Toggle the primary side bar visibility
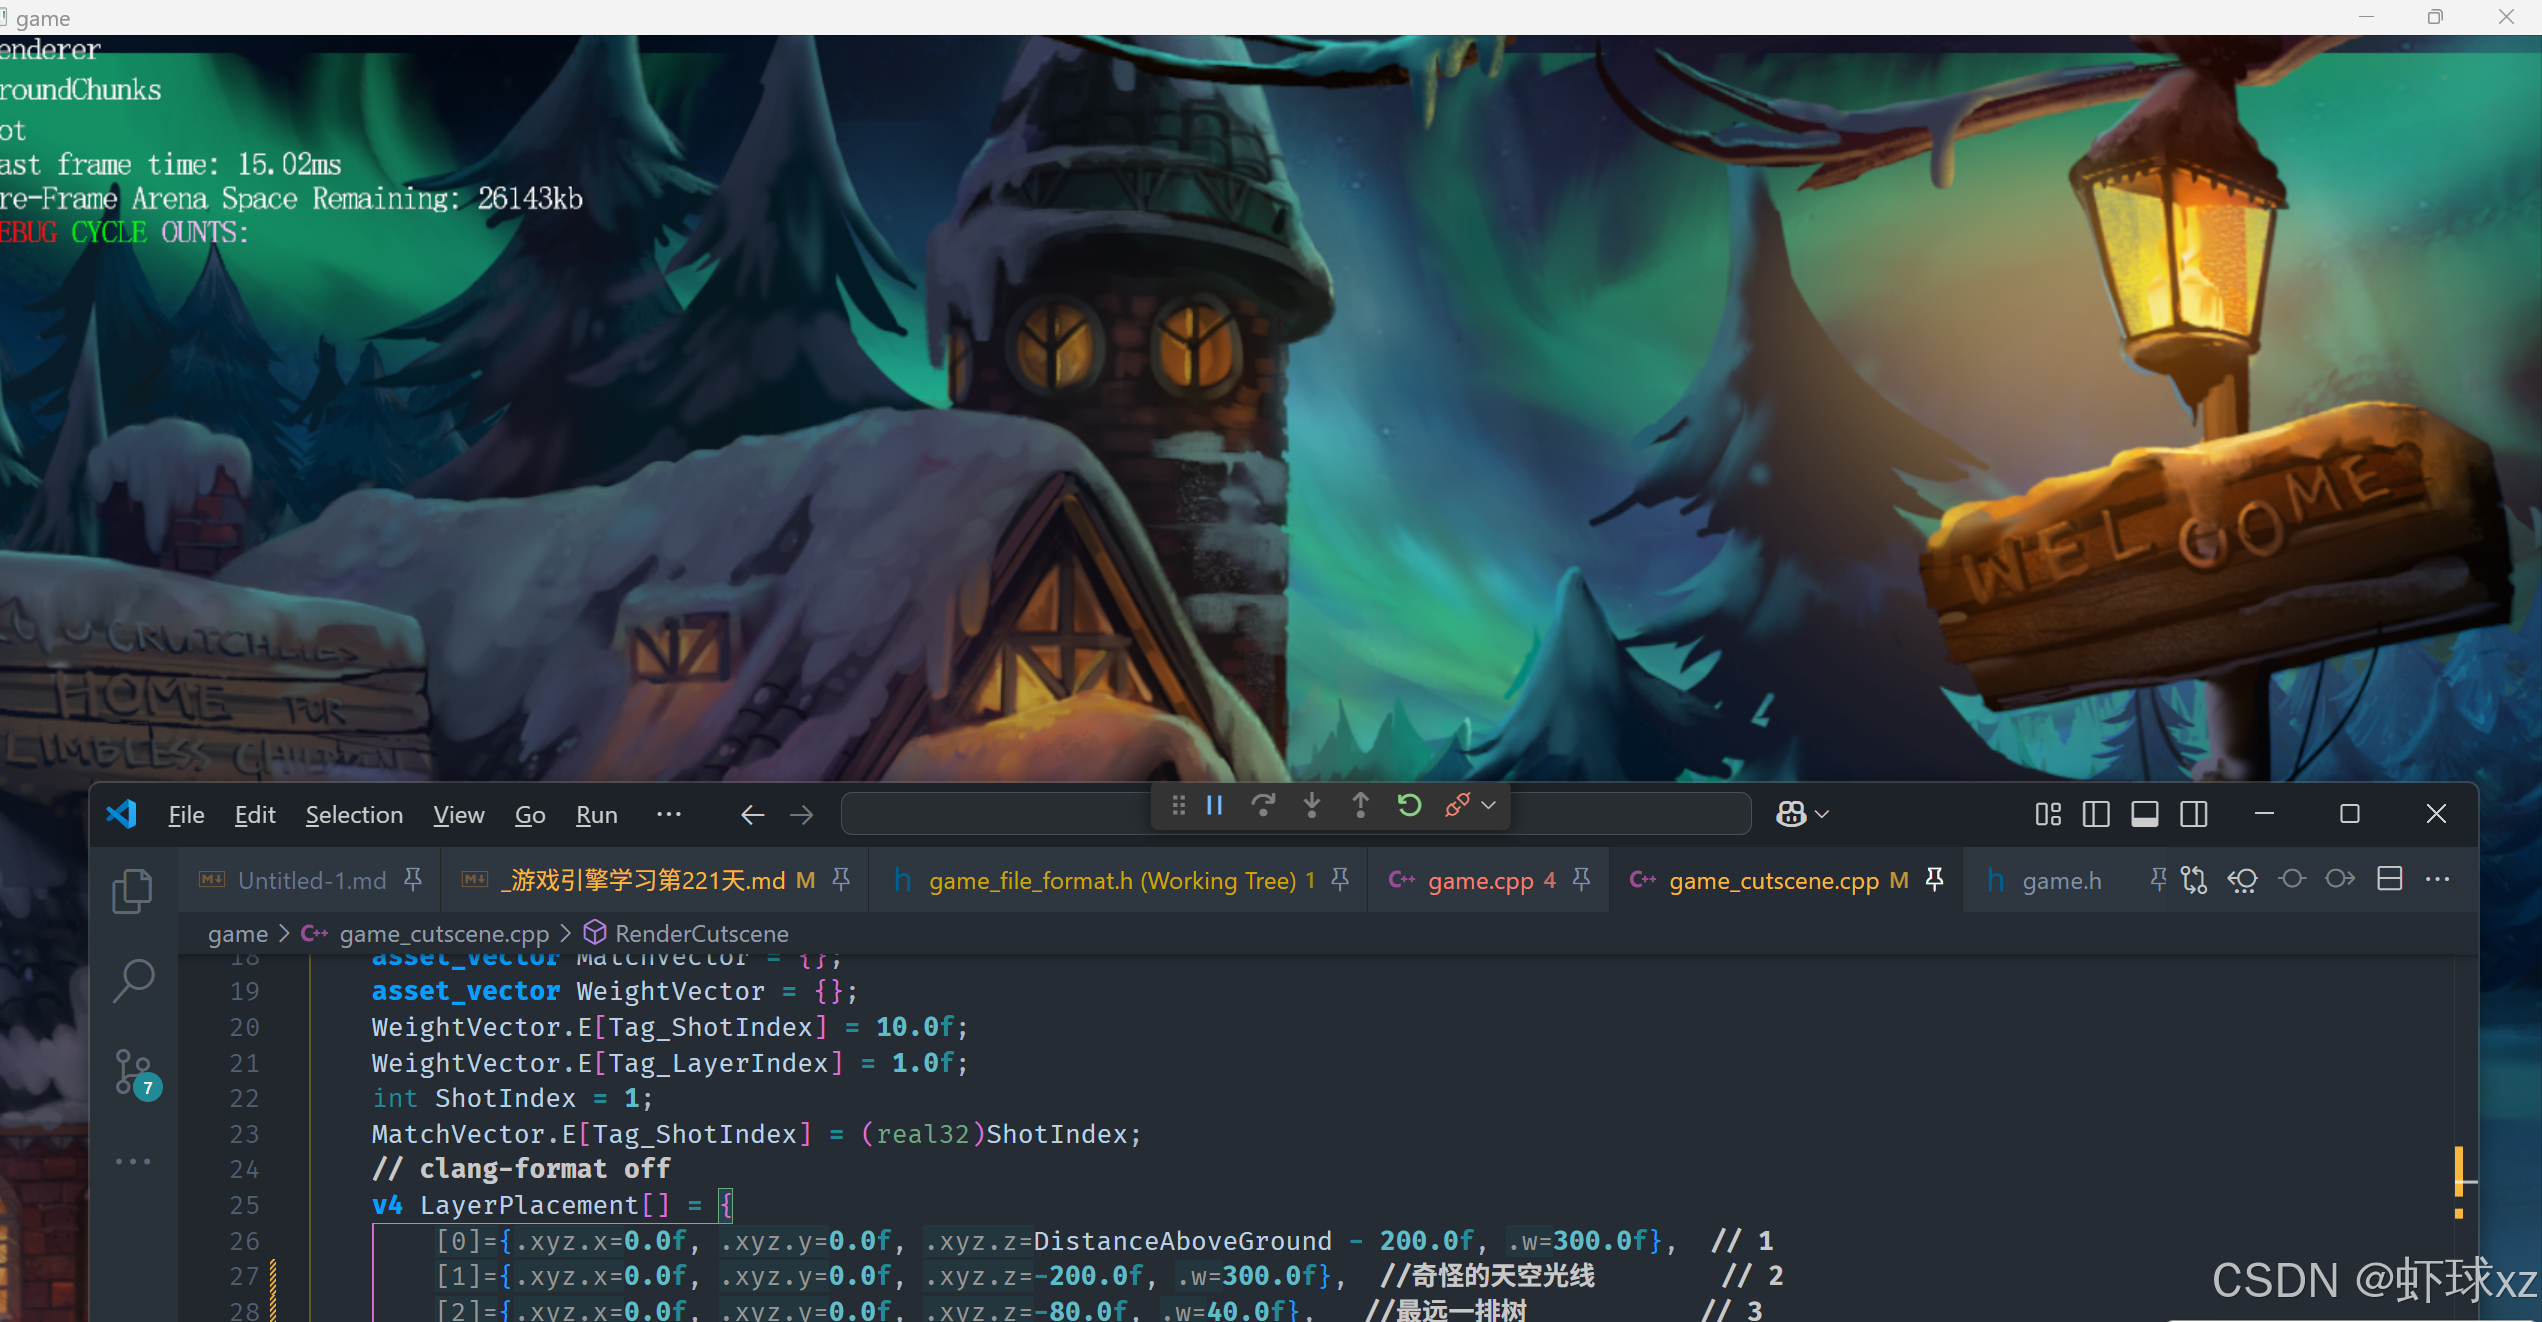This screenshot has width=2542, height=1322. click(x=2096, y=814)
